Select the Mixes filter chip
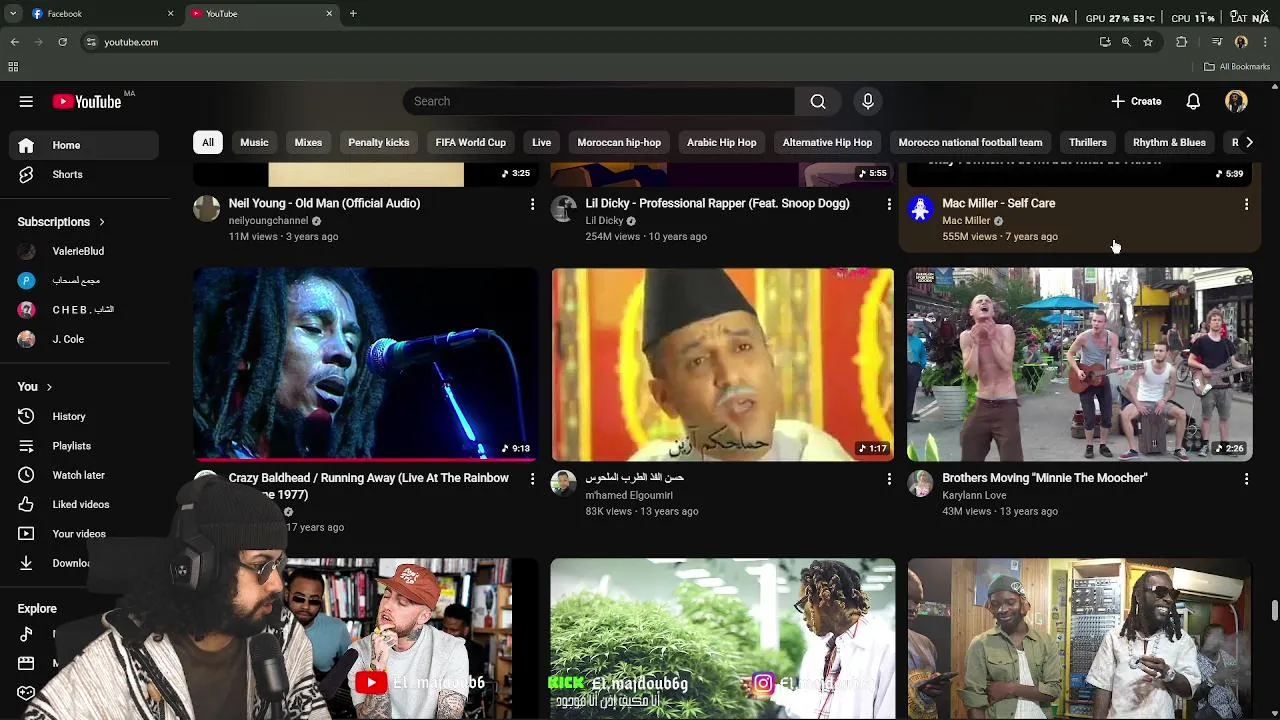 tap(308, 142)
